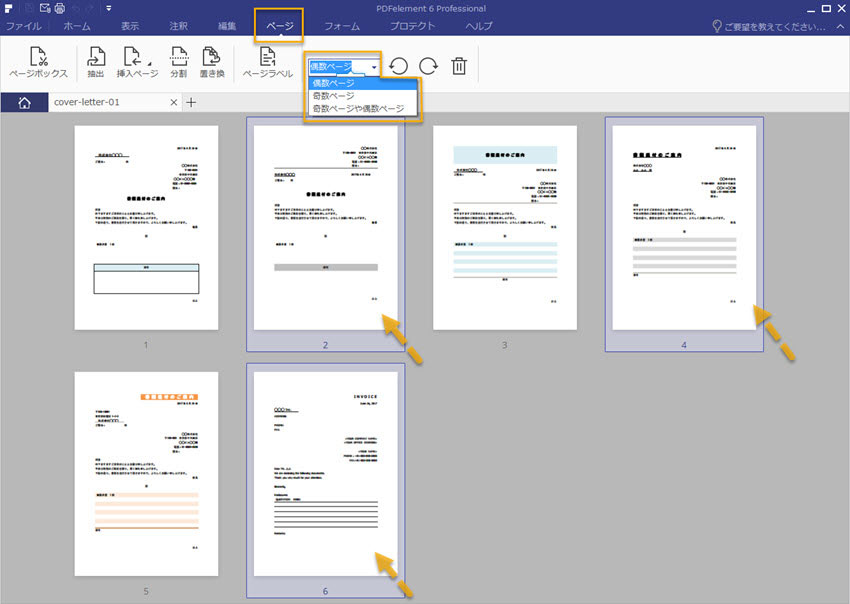Rotate selected pages counterclockwise
Image resolution: width=850 pixels, height=604 pixels.
coord(398,66)
